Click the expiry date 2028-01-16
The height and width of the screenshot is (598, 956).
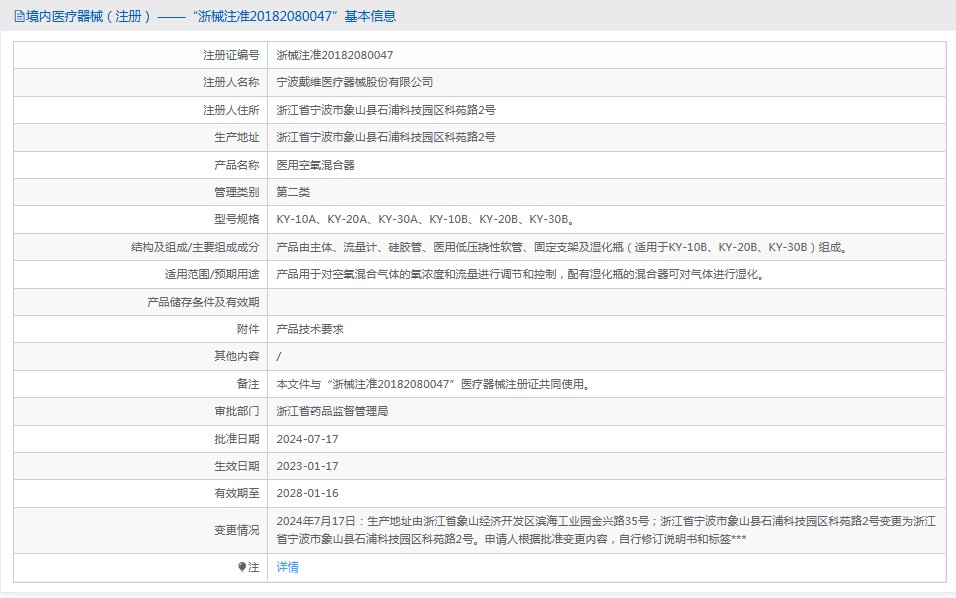point(307,493)
